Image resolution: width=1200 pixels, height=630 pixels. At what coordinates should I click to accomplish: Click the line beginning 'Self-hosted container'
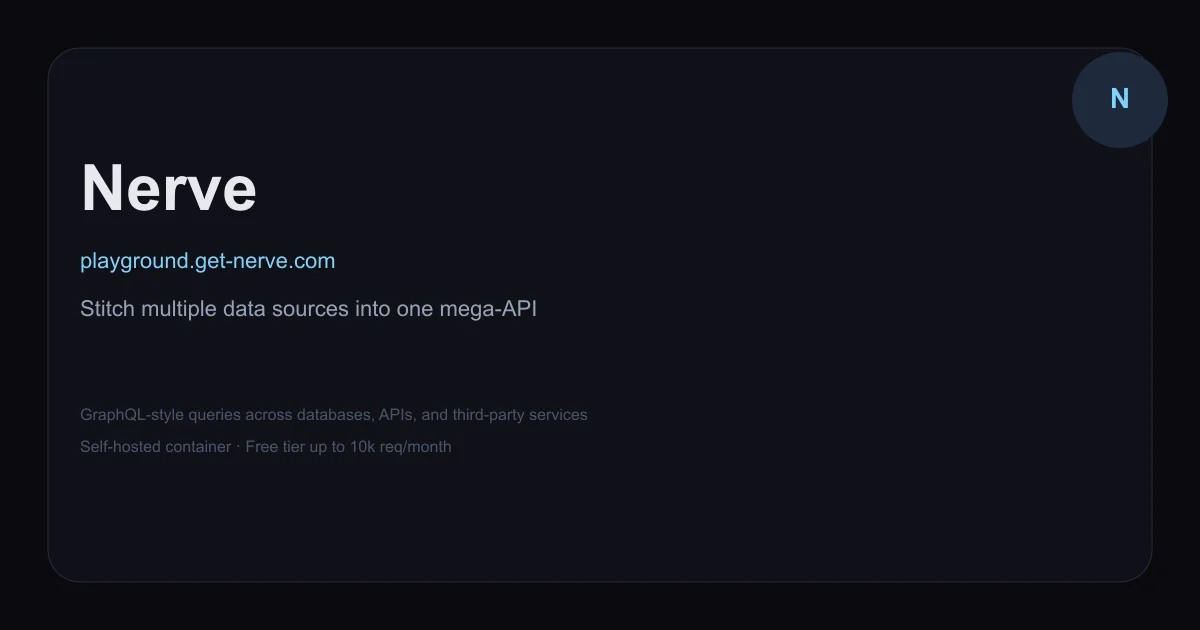pyautogui.click(x=265, y=446)
